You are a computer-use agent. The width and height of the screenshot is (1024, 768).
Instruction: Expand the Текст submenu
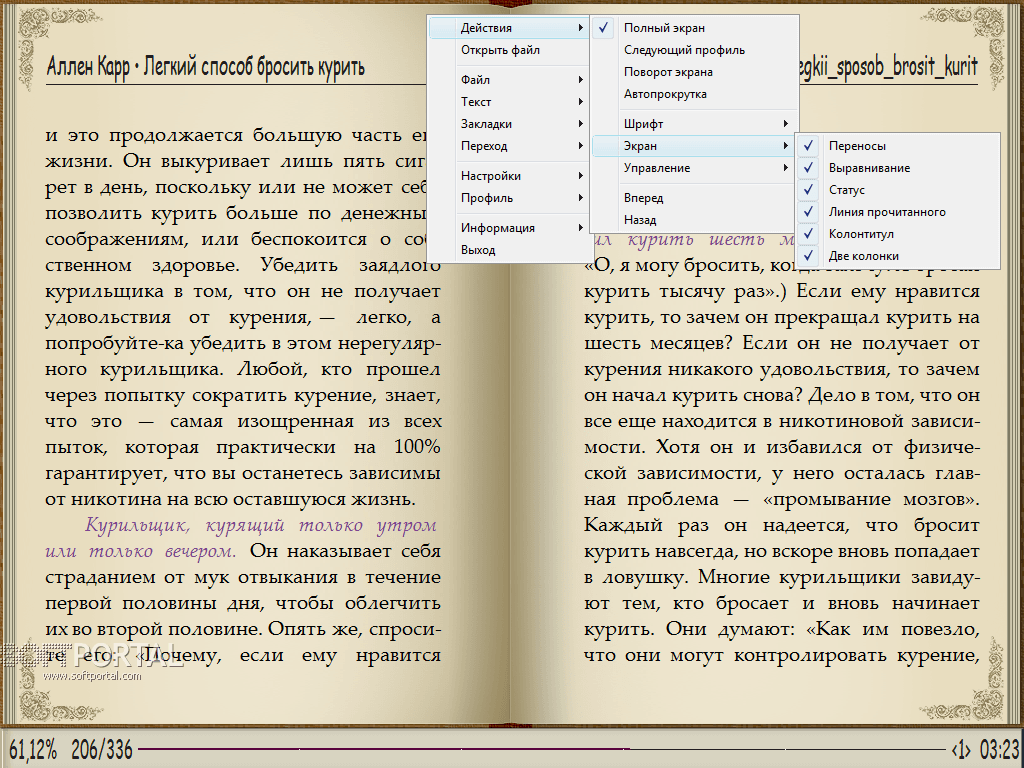tap(509, 102)
